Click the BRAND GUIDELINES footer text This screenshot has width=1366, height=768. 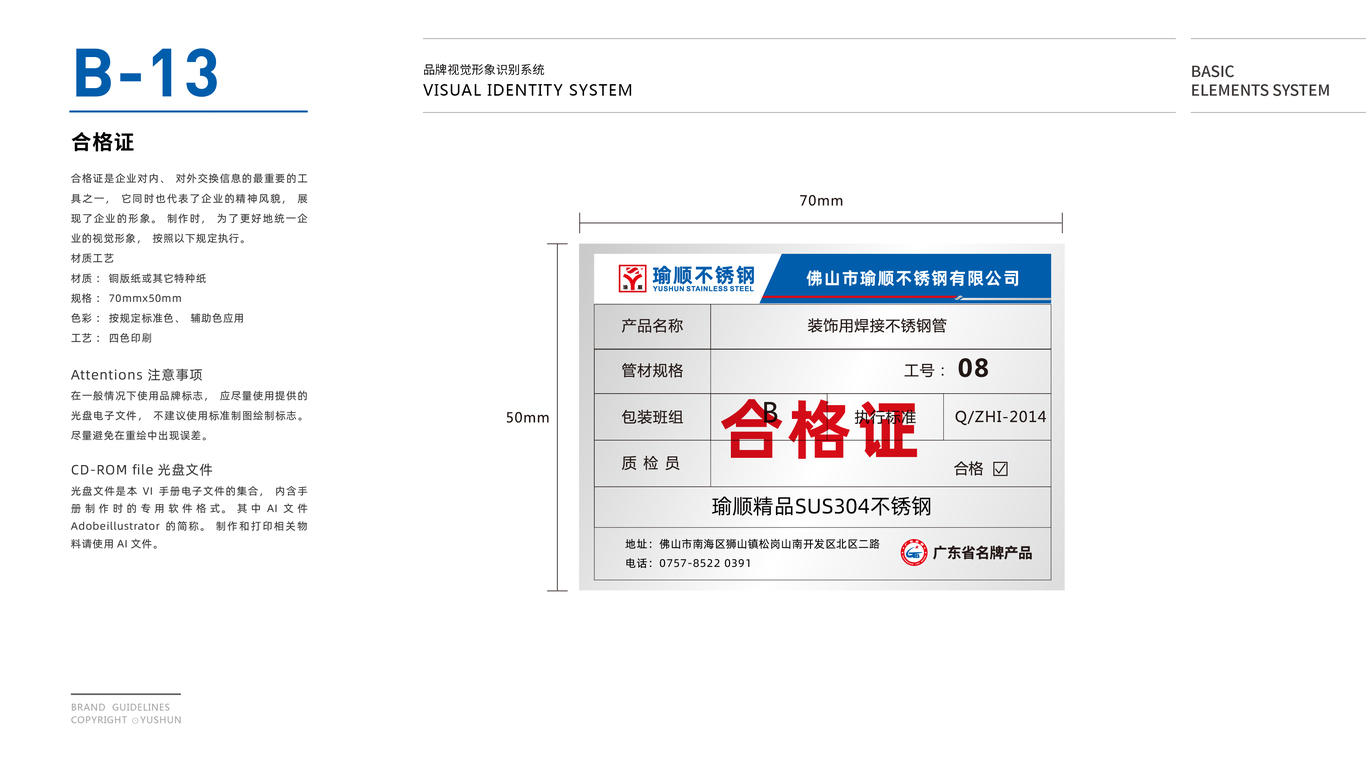point(120,707)
